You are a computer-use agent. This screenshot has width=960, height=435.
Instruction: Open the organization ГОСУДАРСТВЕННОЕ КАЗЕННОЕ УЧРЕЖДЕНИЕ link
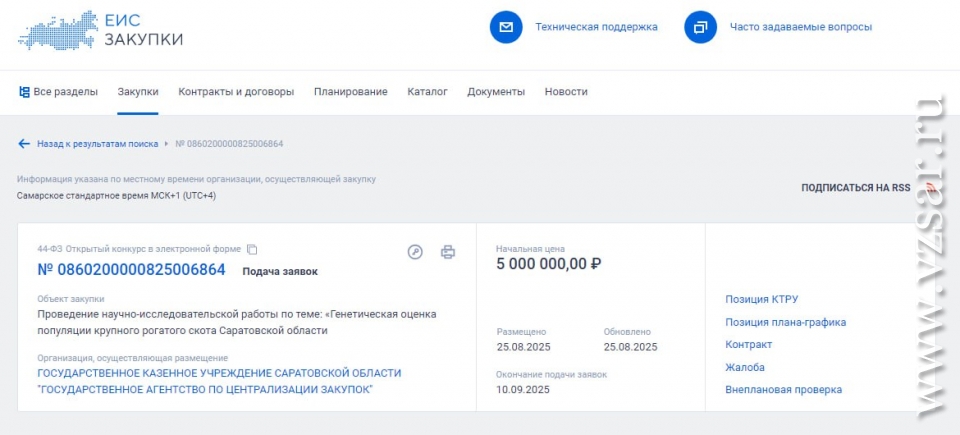(219, 381)
